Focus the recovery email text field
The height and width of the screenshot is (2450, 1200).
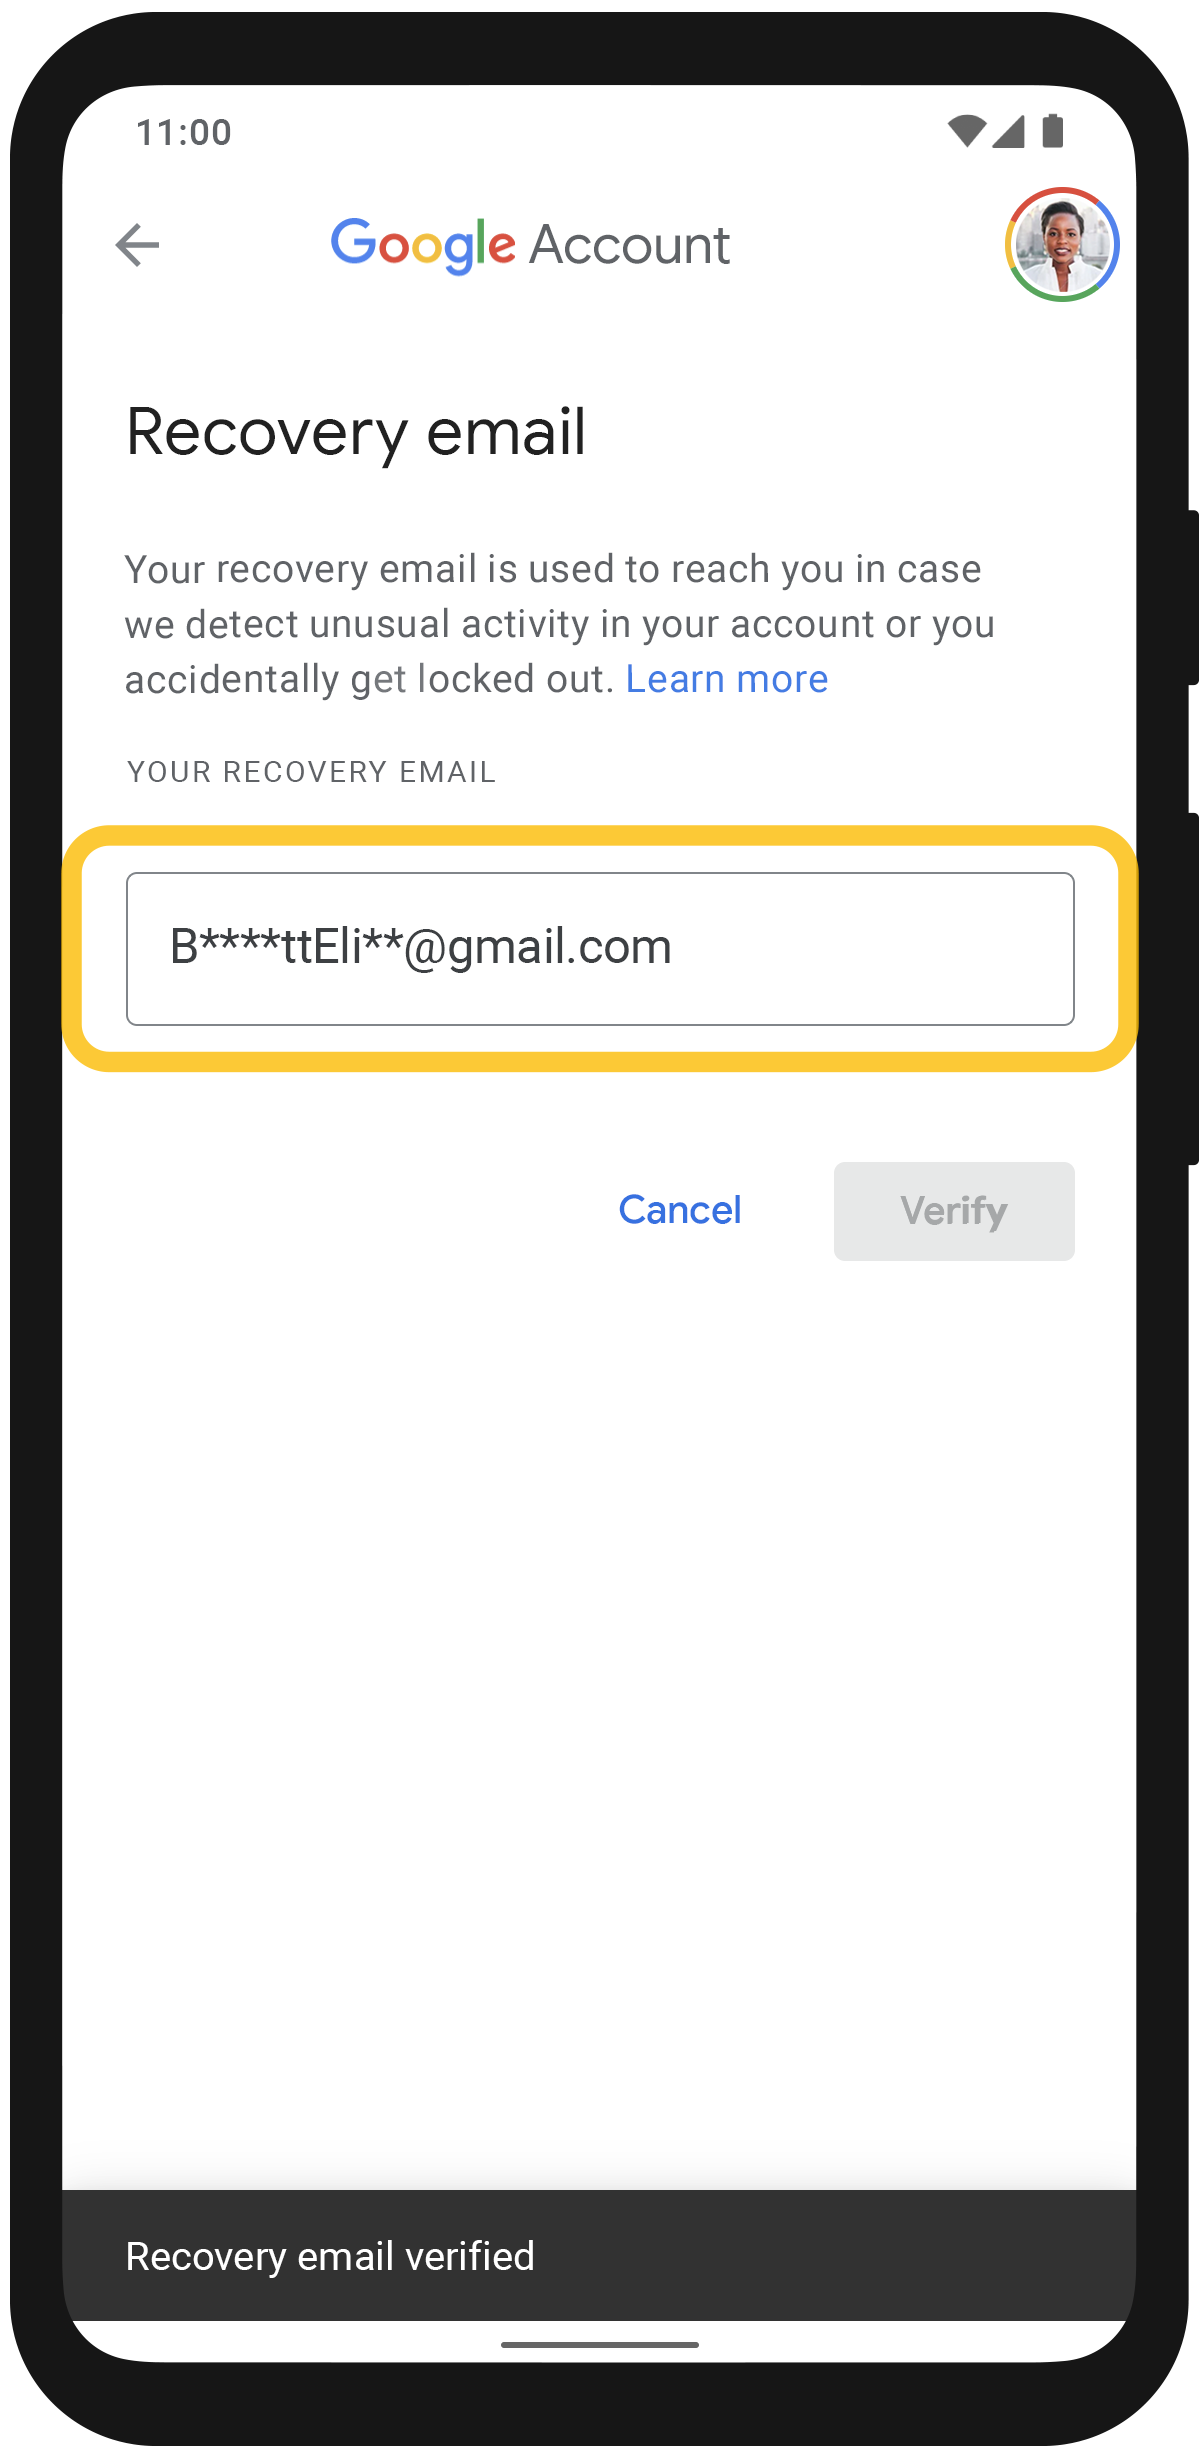coord(600,949)
